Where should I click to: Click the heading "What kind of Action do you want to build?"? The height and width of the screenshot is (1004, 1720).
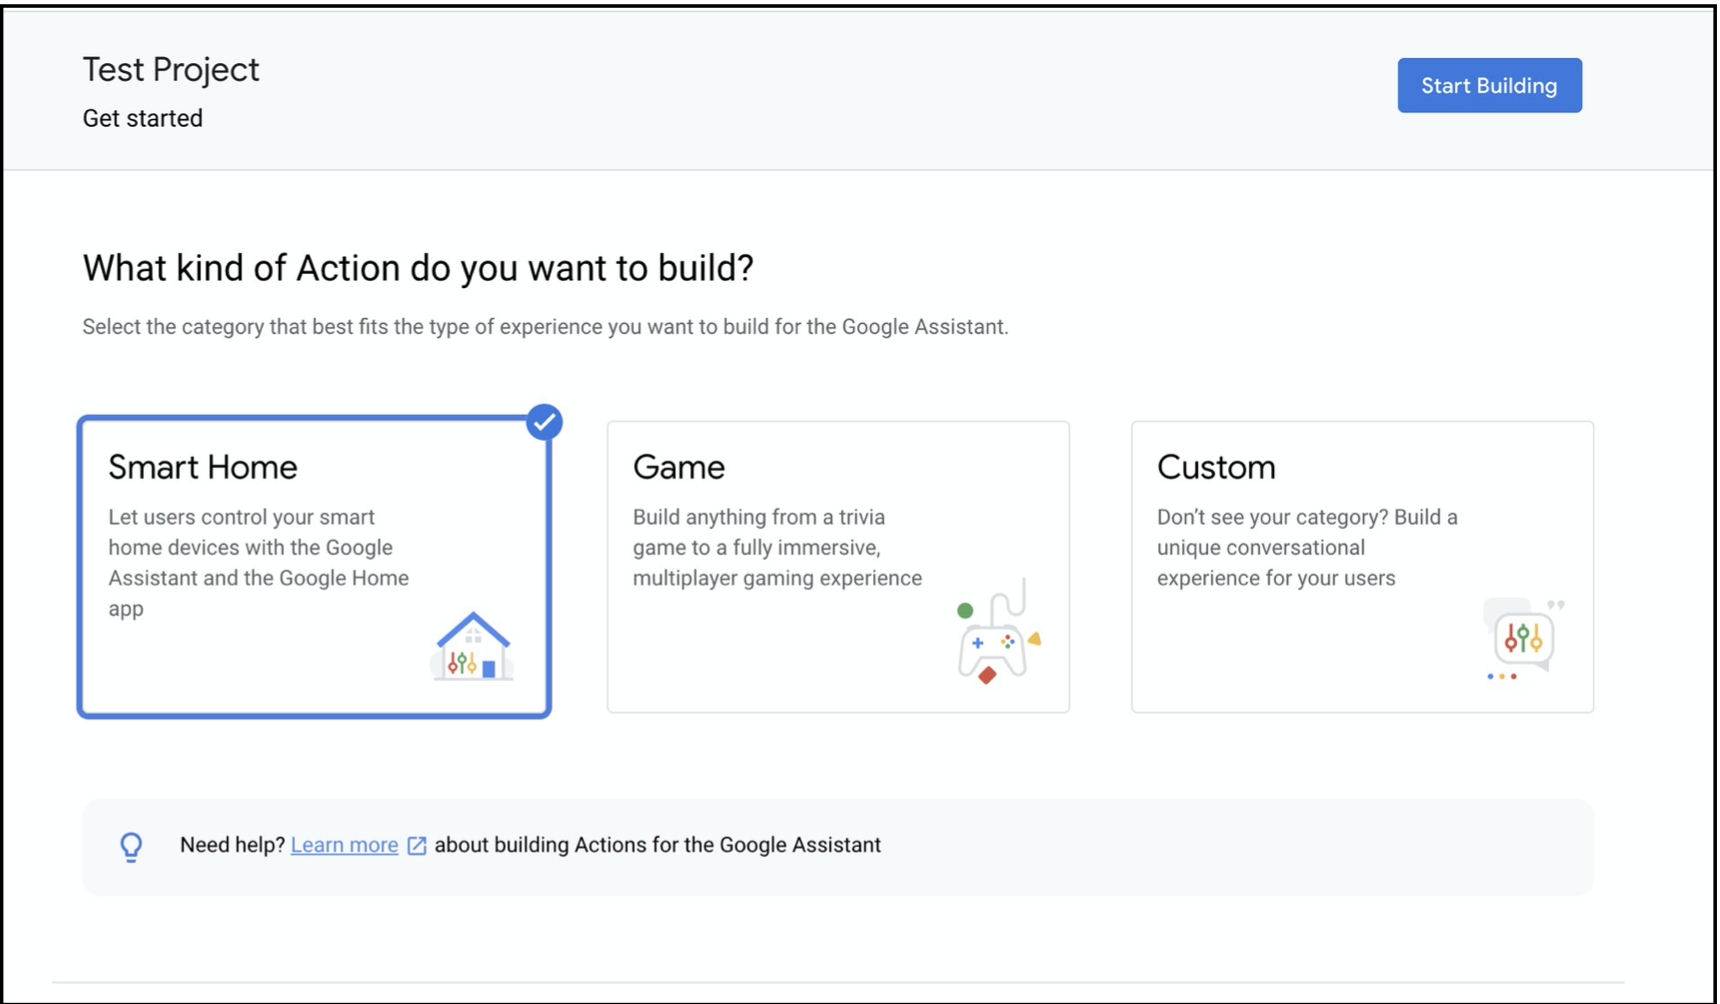point(418,268)
